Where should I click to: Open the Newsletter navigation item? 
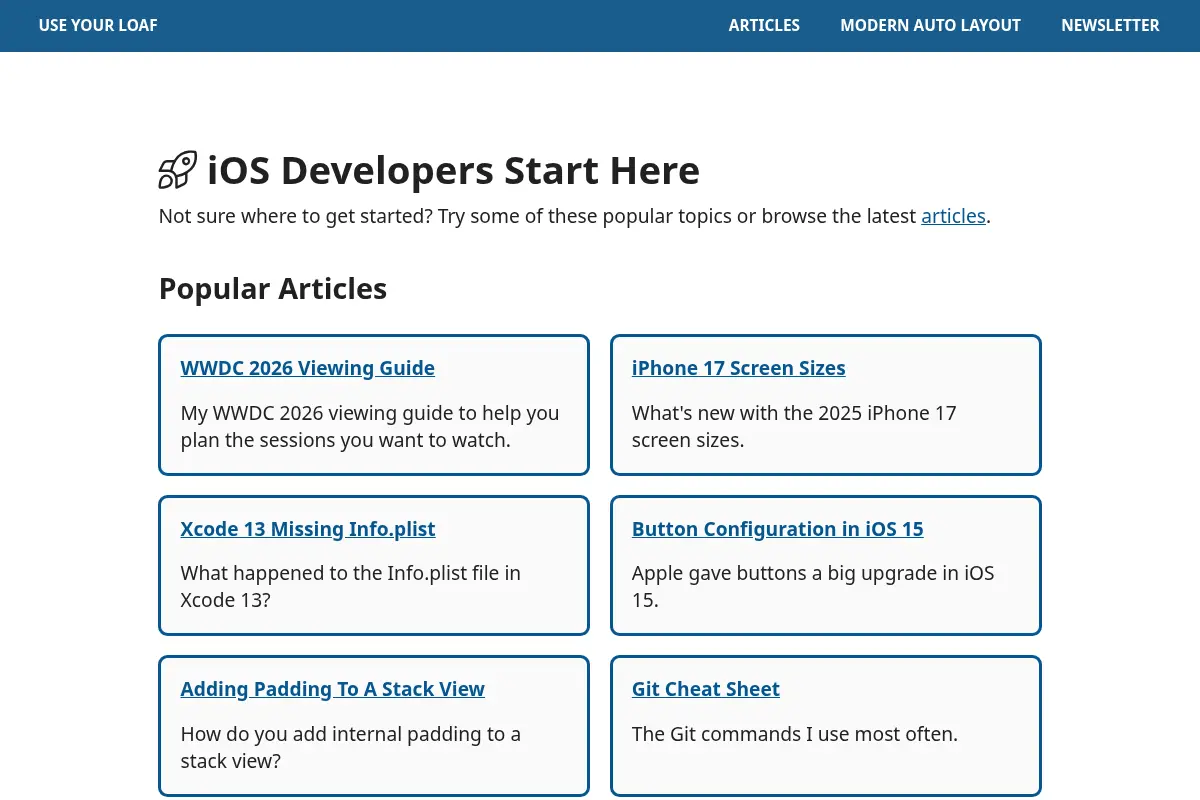click(1110, 25)
